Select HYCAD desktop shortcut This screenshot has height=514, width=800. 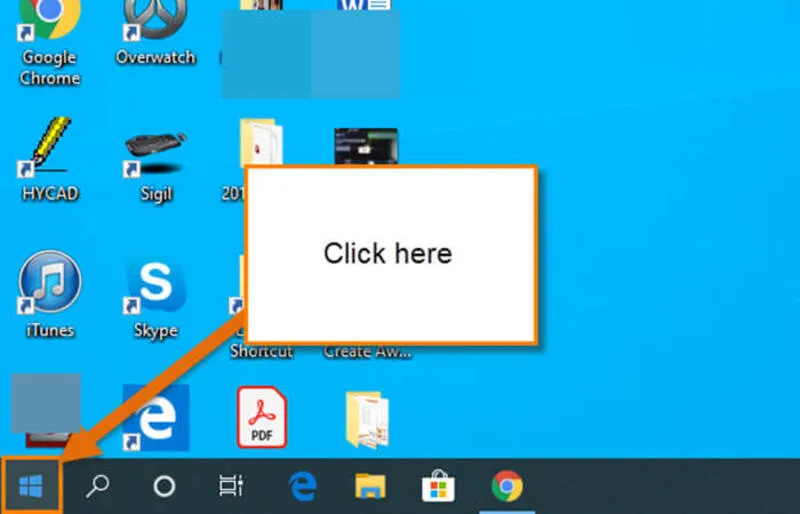[x=50, y=160]
